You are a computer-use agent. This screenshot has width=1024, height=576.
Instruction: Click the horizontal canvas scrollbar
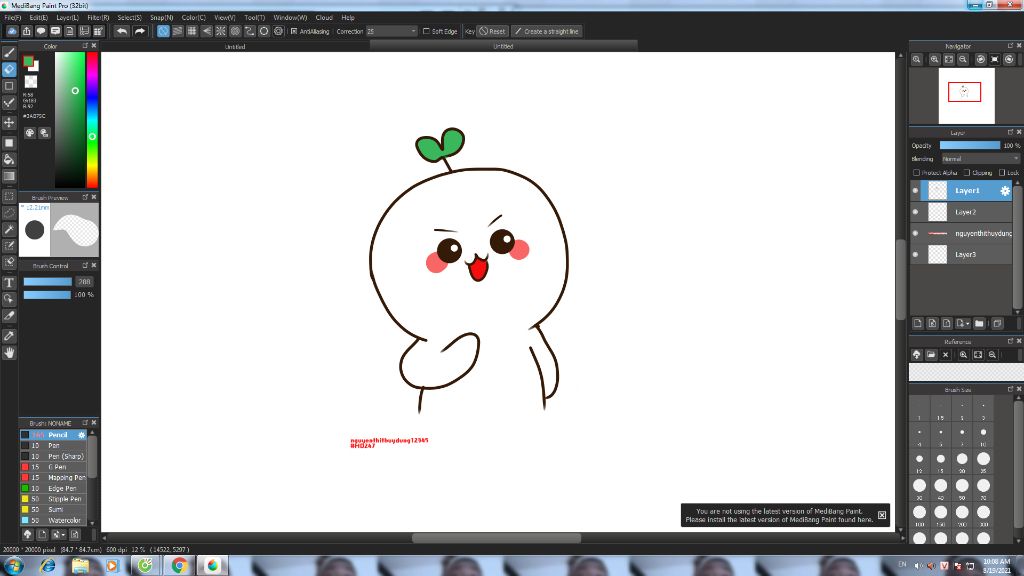point(496,538)
